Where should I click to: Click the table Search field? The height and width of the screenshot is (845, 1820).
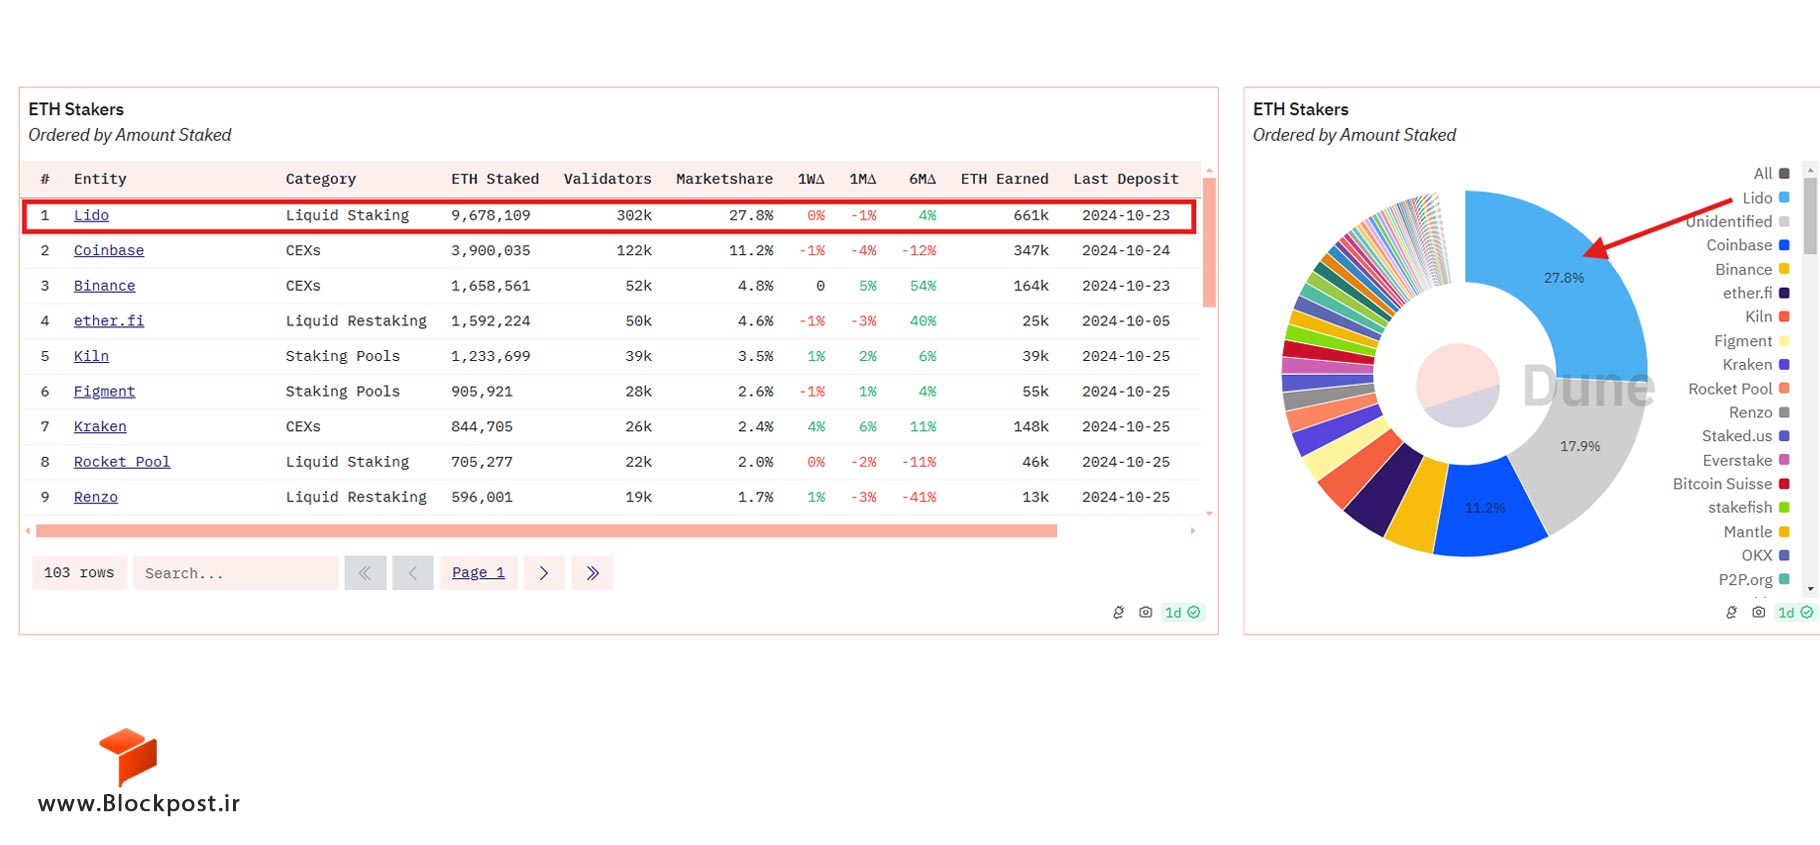(x=236, y=573)
